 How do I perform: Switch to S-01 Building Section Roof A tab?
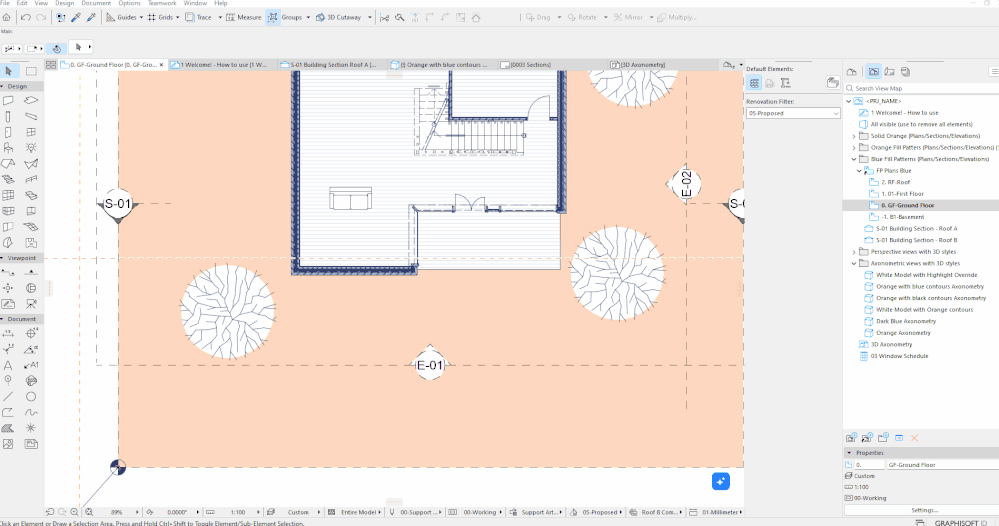pyautogui.click(x=328, y=65)
